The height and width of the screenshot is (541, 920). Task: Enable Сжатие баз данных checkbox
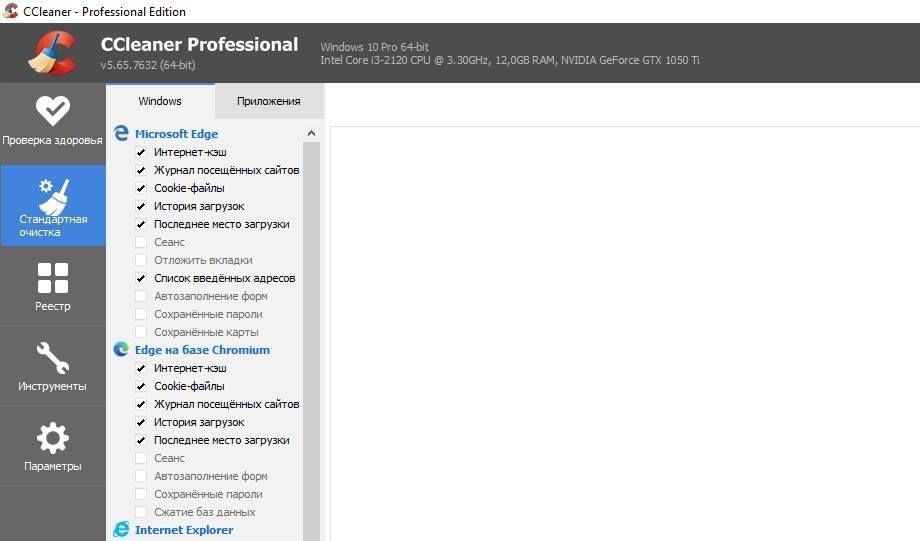coord(141,512)
